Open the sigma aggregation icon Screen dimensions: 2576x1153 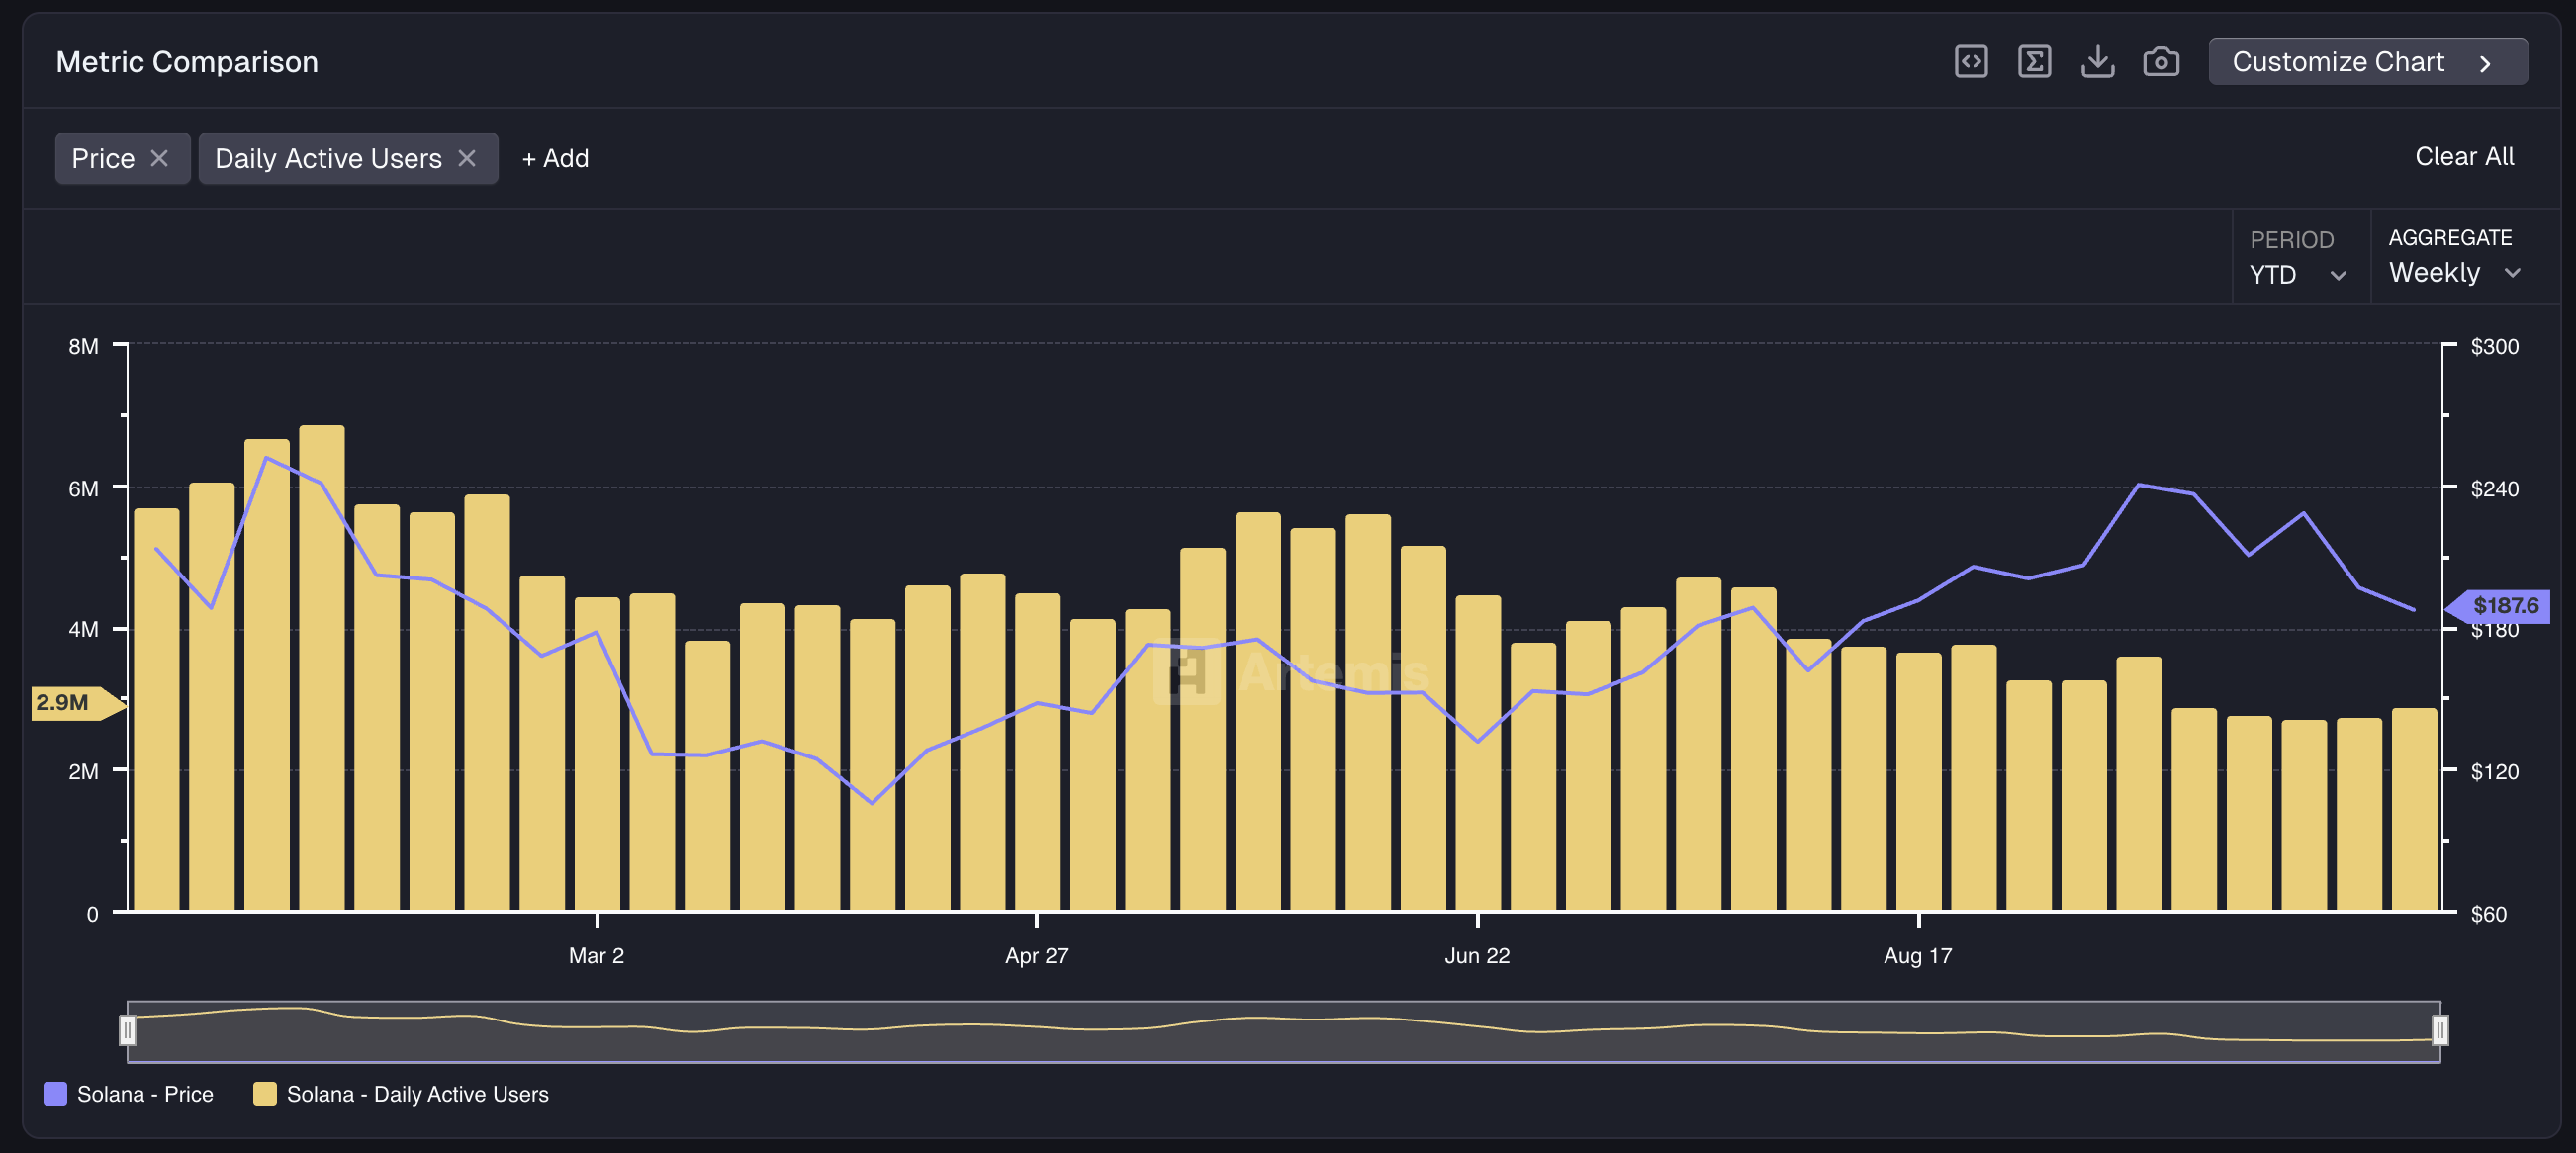2035,61
